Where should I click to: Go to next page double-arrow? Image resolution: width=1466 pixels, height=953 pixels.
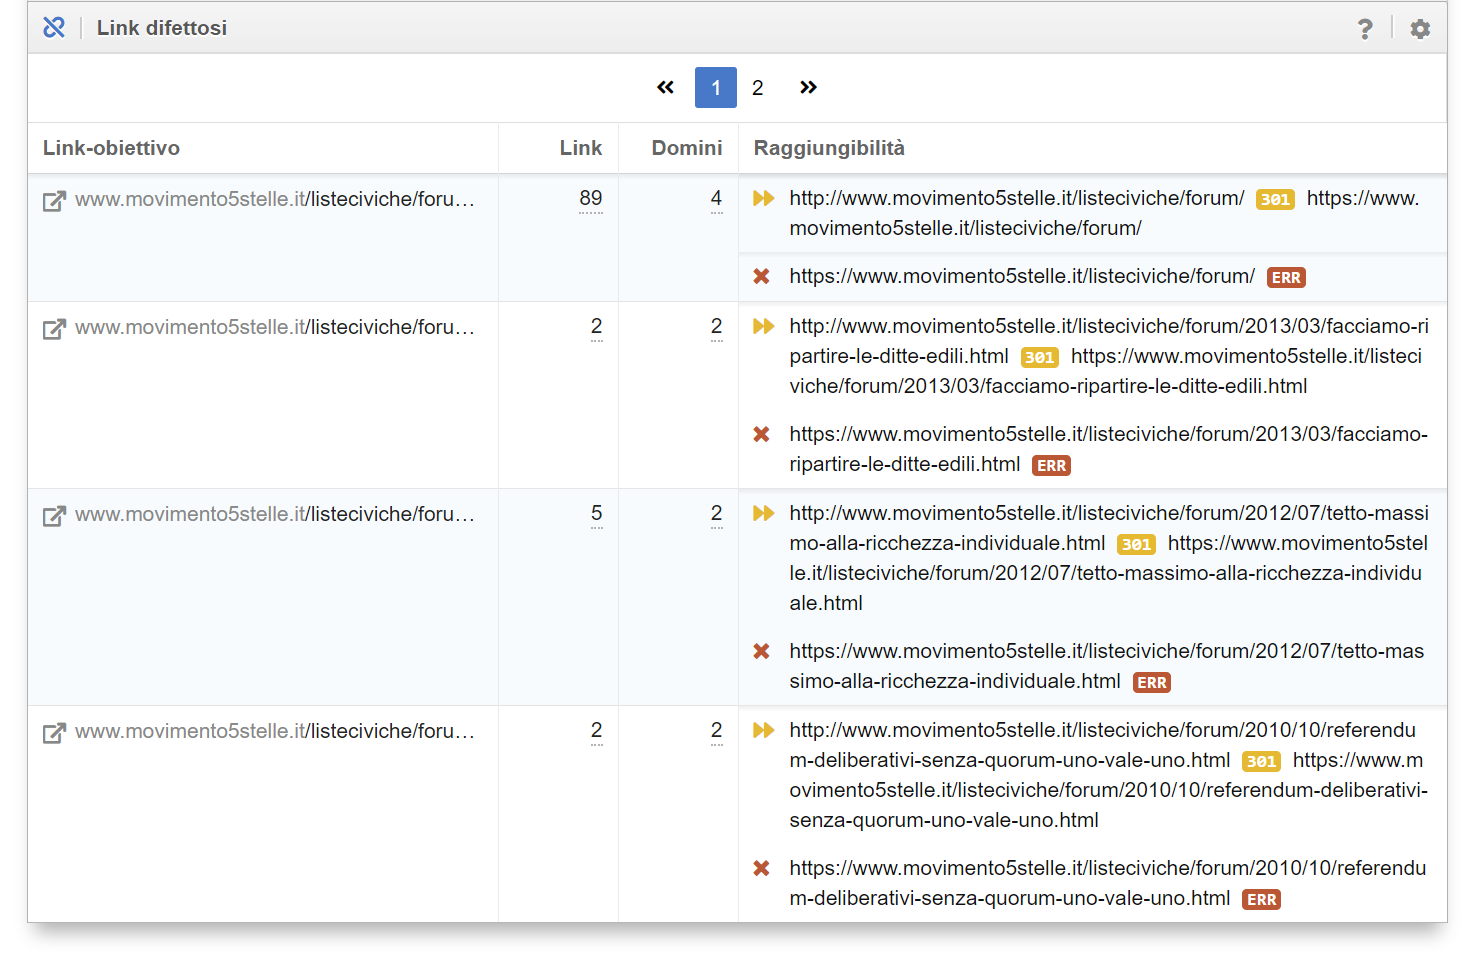pyautogui.click(x=808, y=88)
